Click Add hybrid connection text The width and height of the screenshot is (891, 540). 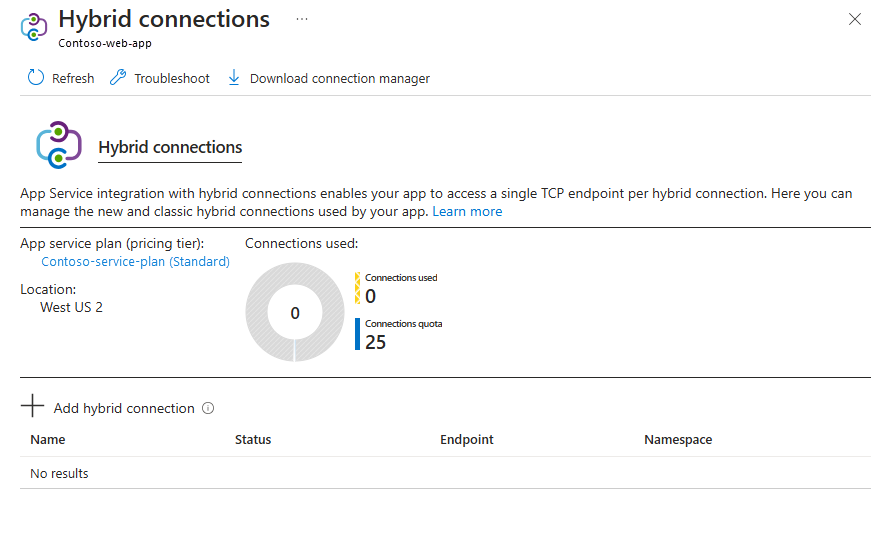pos(124,408)
